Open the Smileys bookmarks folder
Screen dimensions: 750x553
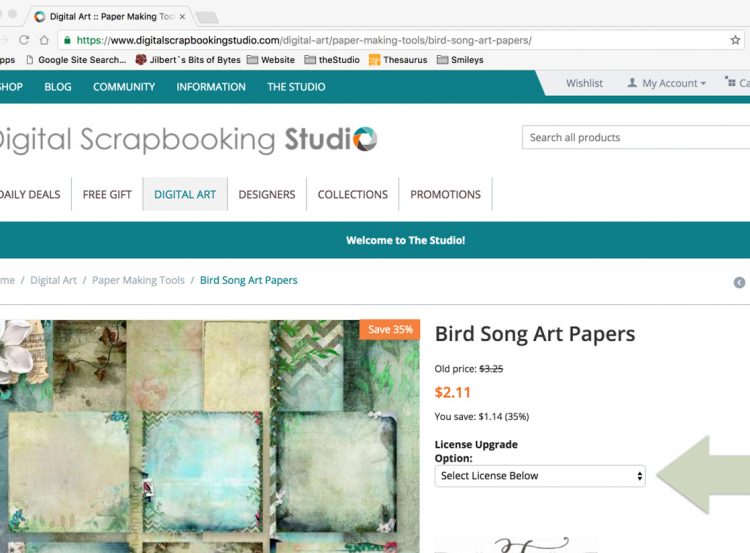[x=460, y=60]
